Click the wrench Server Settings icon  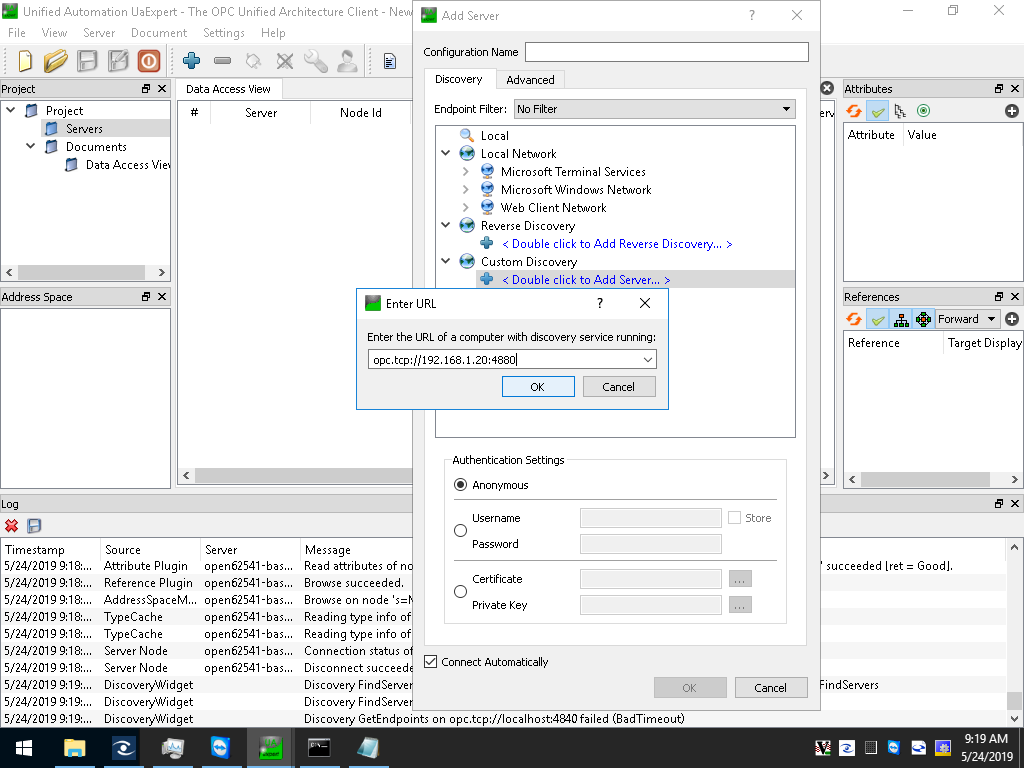316,61
